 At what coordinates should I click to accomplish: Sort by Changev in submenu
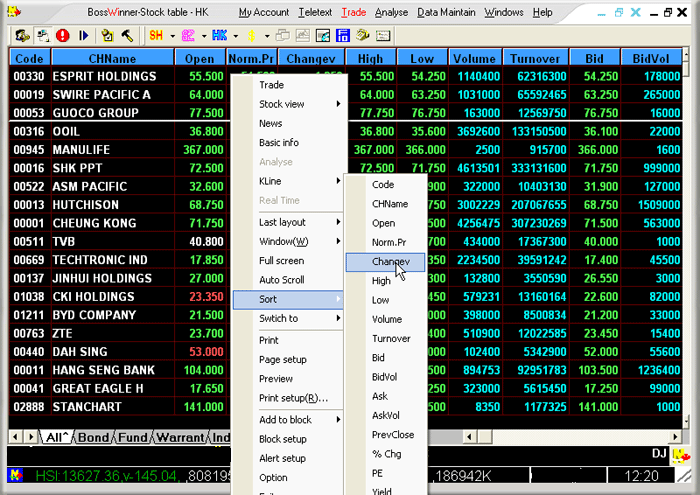tap(385, 262)
